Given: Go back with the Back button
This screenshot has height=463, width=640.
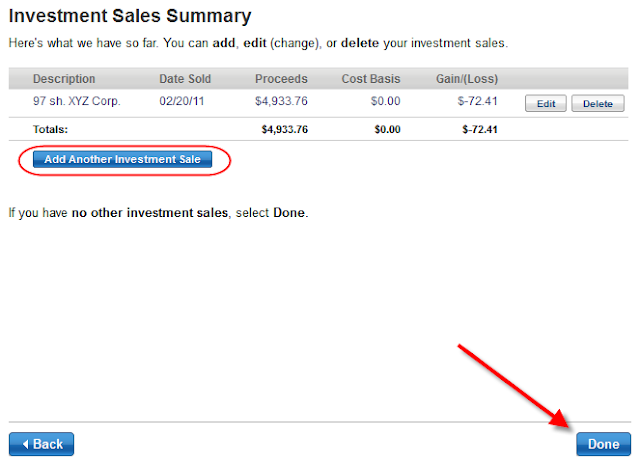Looking at the screenshot, I should click(x=41, y=444).
